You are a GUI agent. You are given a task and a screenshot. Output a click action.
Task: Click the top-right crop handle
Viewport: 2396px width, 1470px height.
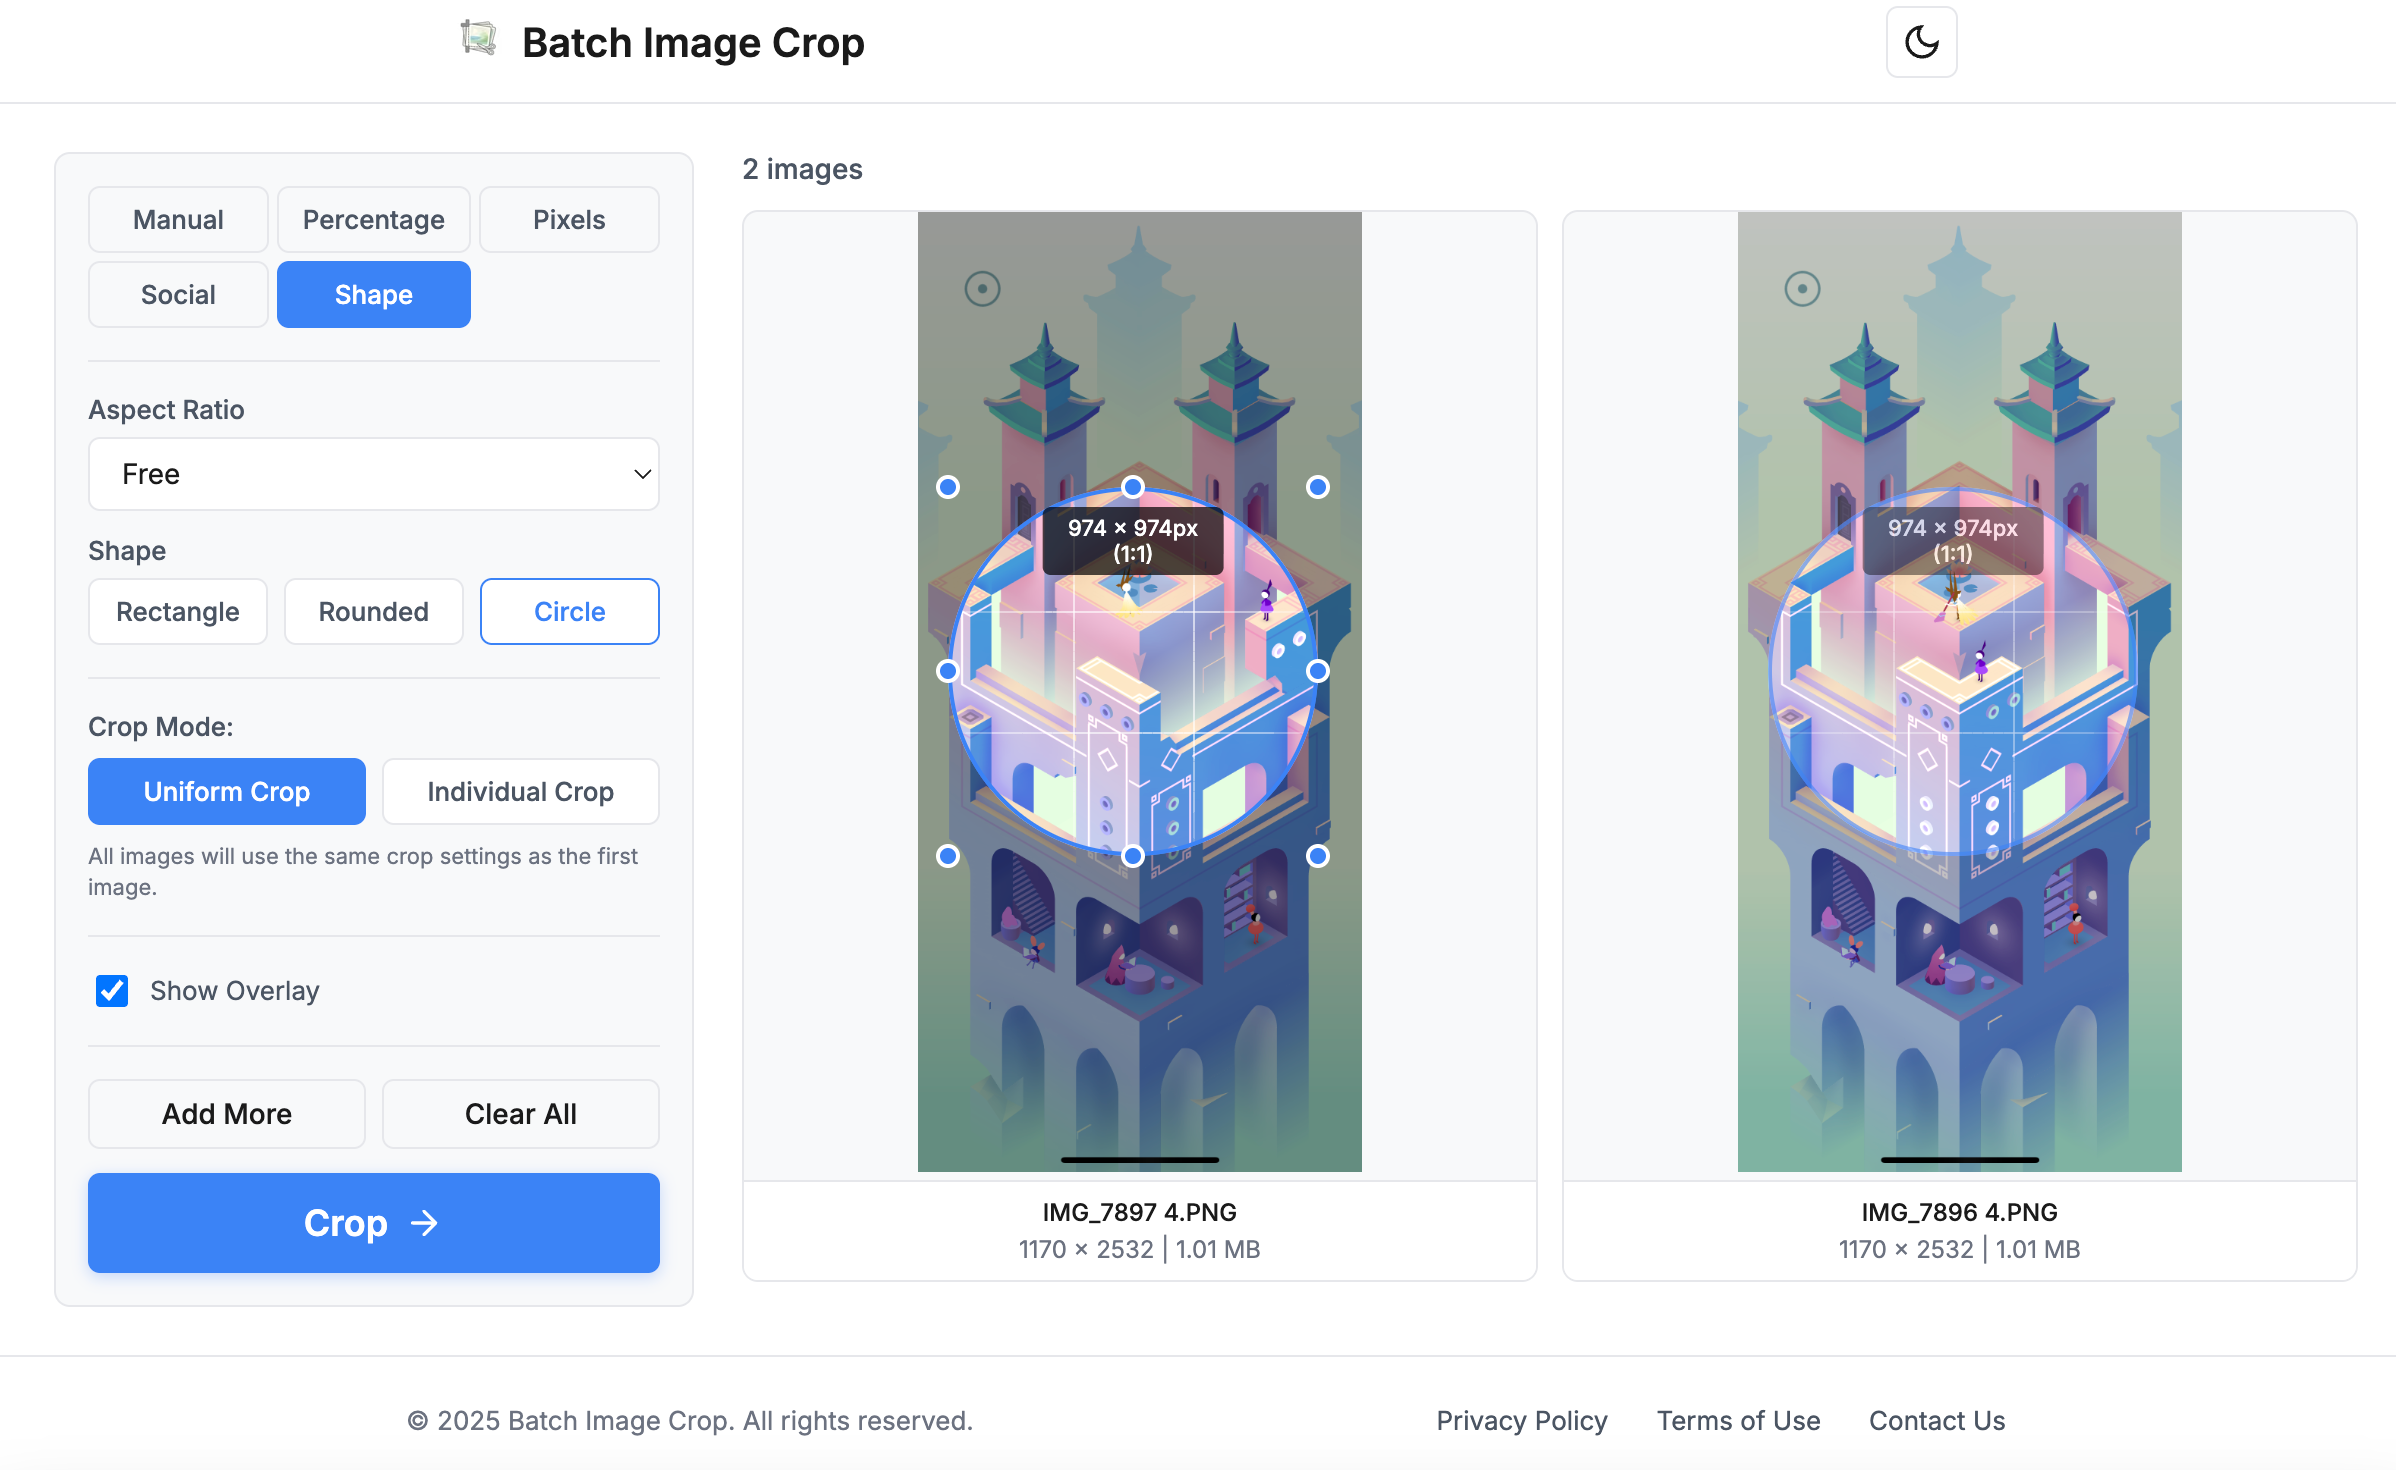(x=1318, y=487)
